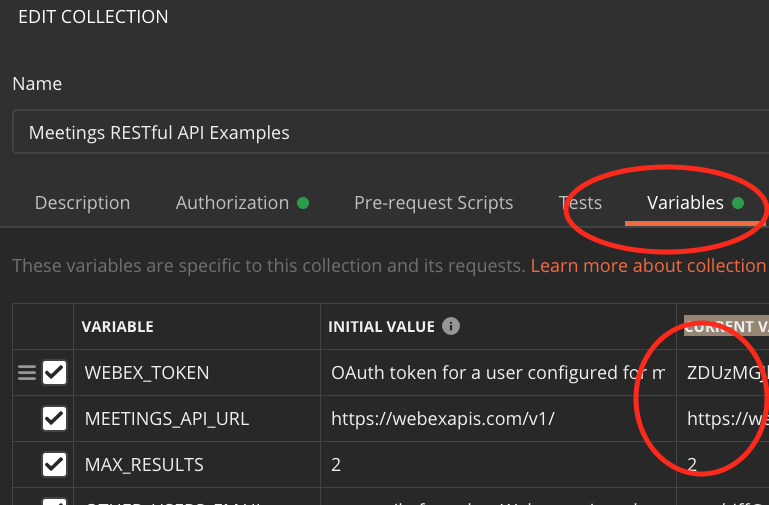Image resolution: width=769 pixels, height=505 pixels.
Task: Edit the WEBEX_TOKEN current value ZDUzMG
Action: (723, 373)
